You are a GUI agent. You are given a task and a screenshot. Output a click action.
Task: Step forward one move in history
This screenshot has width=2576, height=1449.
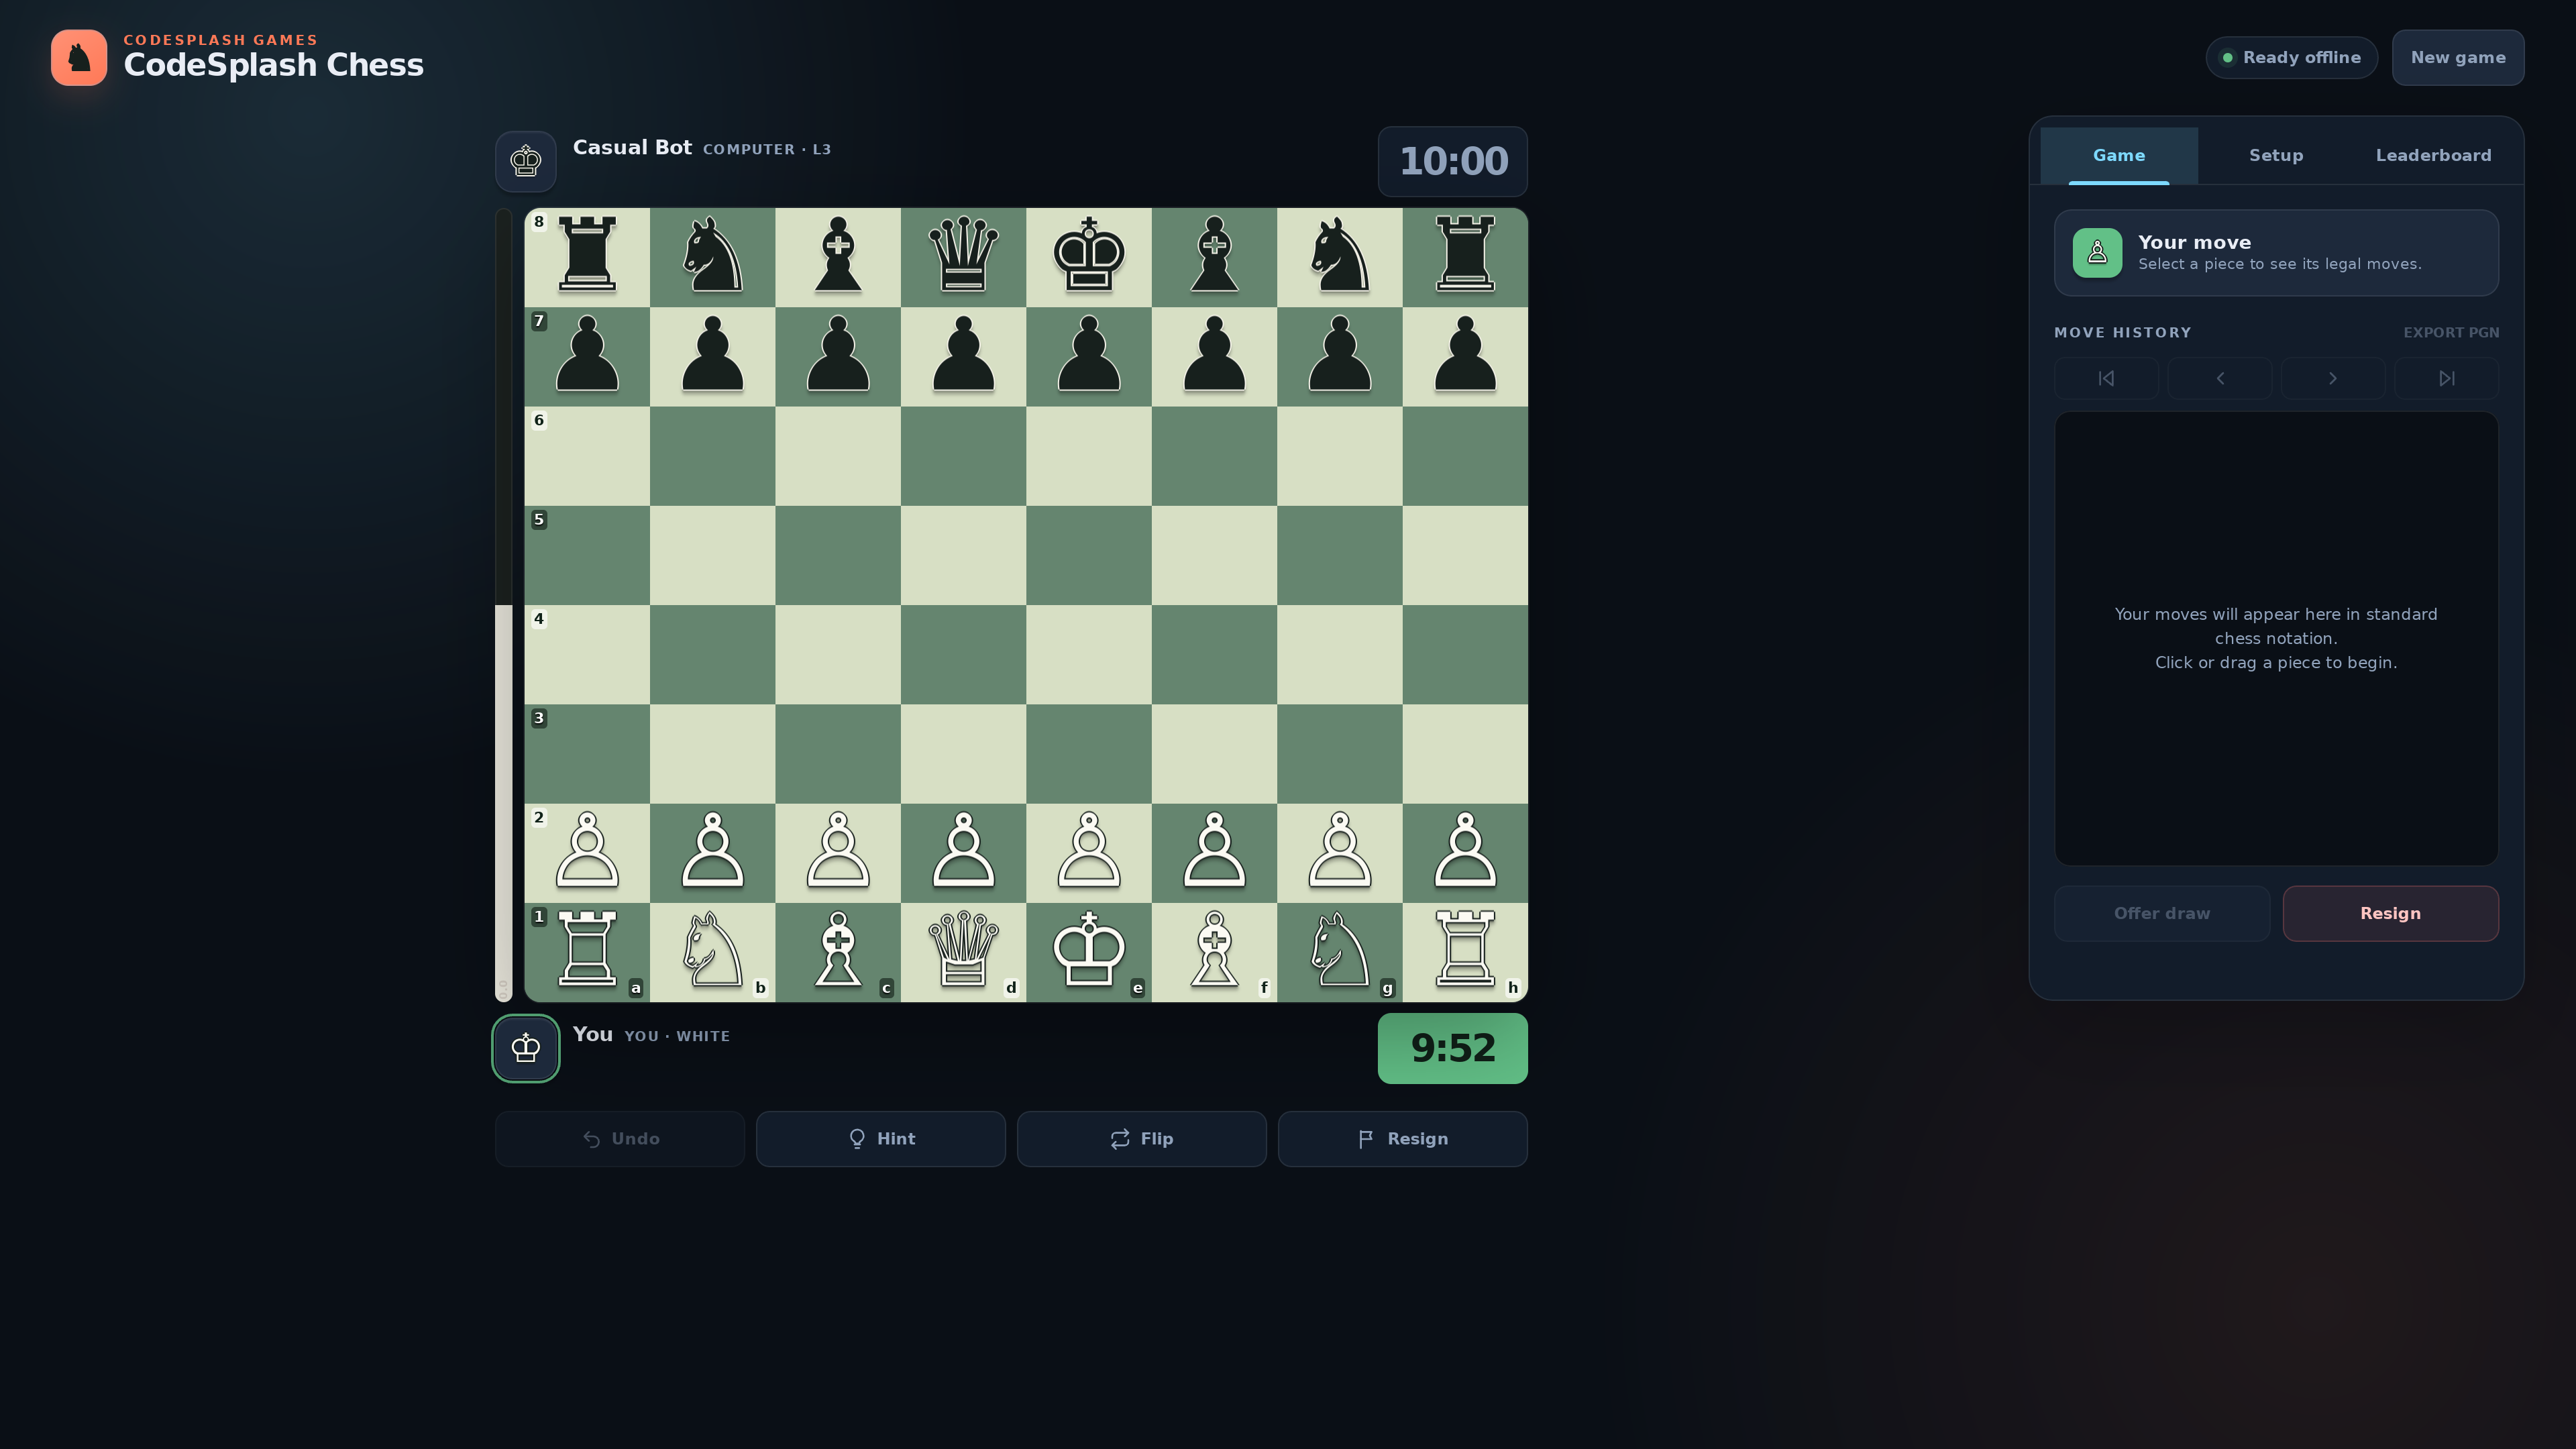pyautogui.click(x=2333, y=378)
